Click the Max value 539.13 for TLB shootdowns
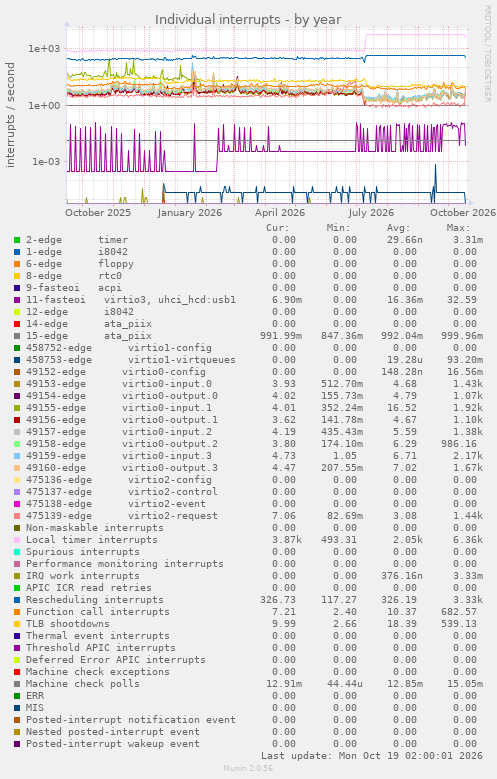Image resolution: width=497 pixels, height=779 pixels. (x=459, y=624)
